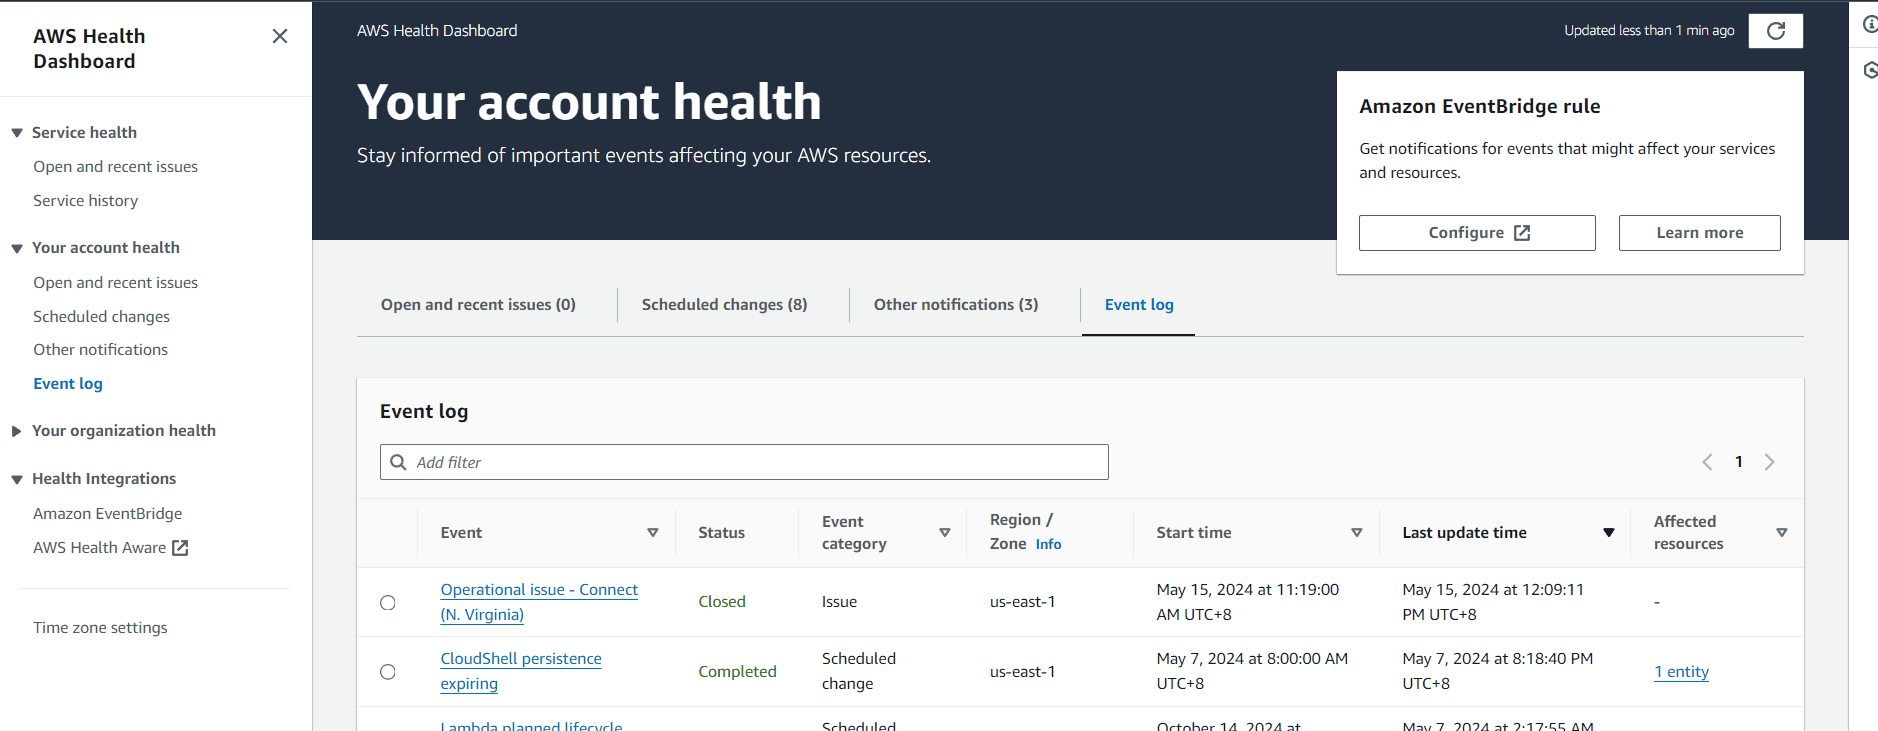Click page number 1 in pagination
Screen dimensions: 1878x731
1739,462
